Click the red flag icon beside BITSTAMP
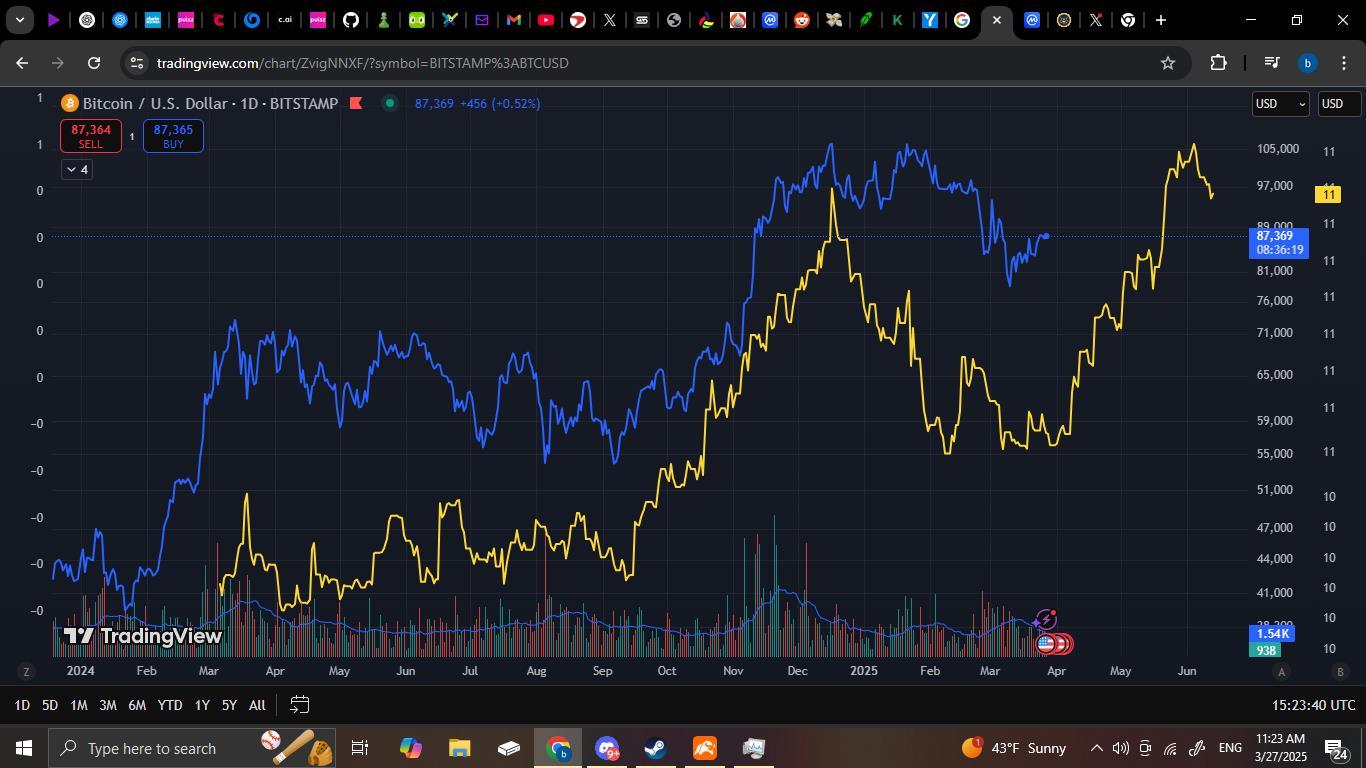The height and width of the screenshot is (768, 1366). pos(356,103)
